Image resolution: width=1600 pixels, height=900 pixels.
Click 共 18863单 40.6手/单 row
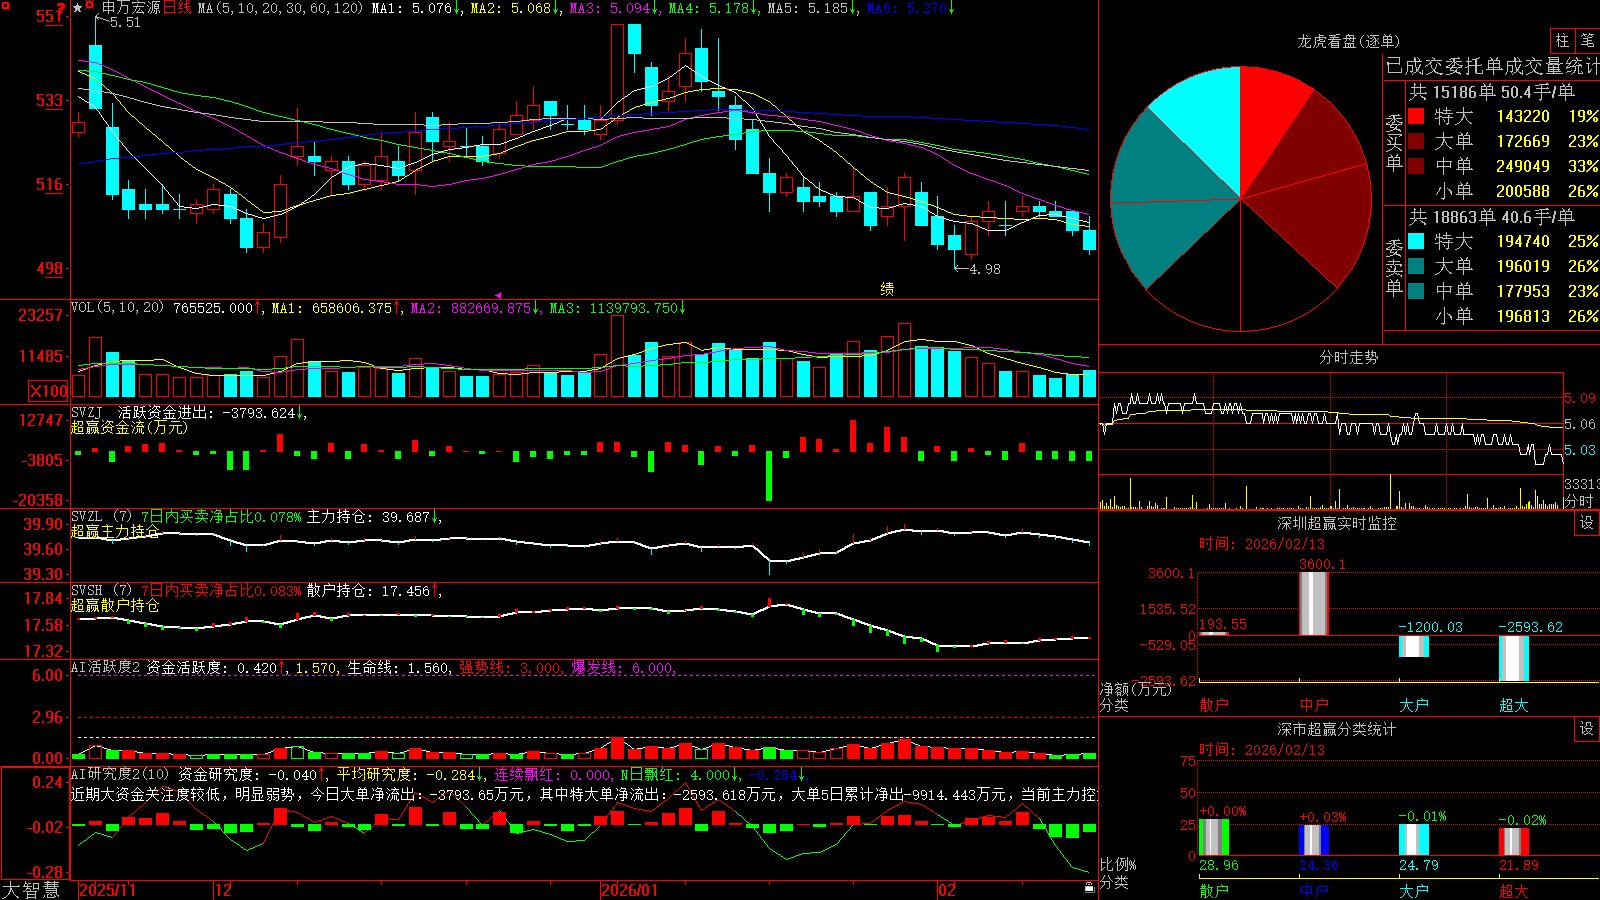coord(1492,217)
